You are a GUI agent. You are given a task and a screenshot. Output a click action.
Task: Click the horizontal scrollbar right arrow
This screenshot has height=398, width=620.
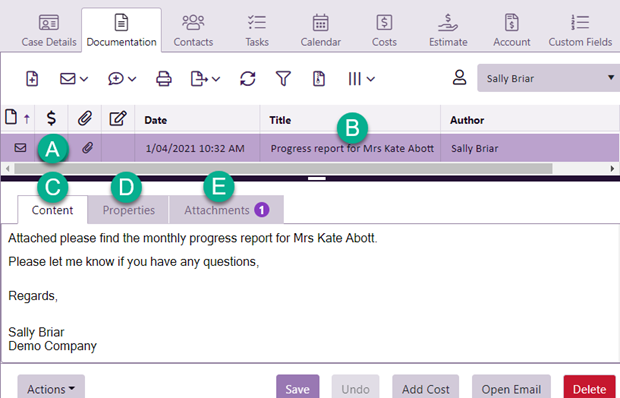click(x=612, y=168)
